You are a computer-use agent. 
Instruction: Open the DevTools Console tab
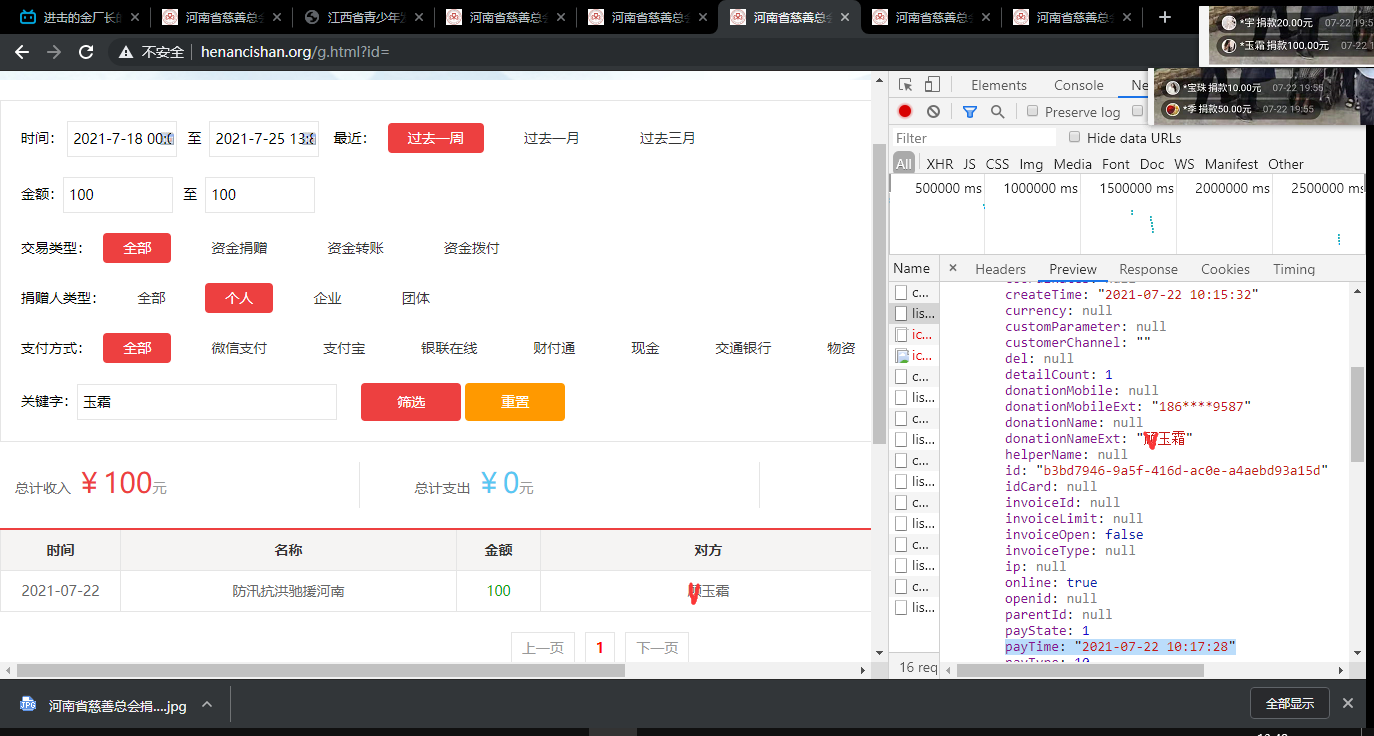pyautogui.click(x=1079, y=85)
